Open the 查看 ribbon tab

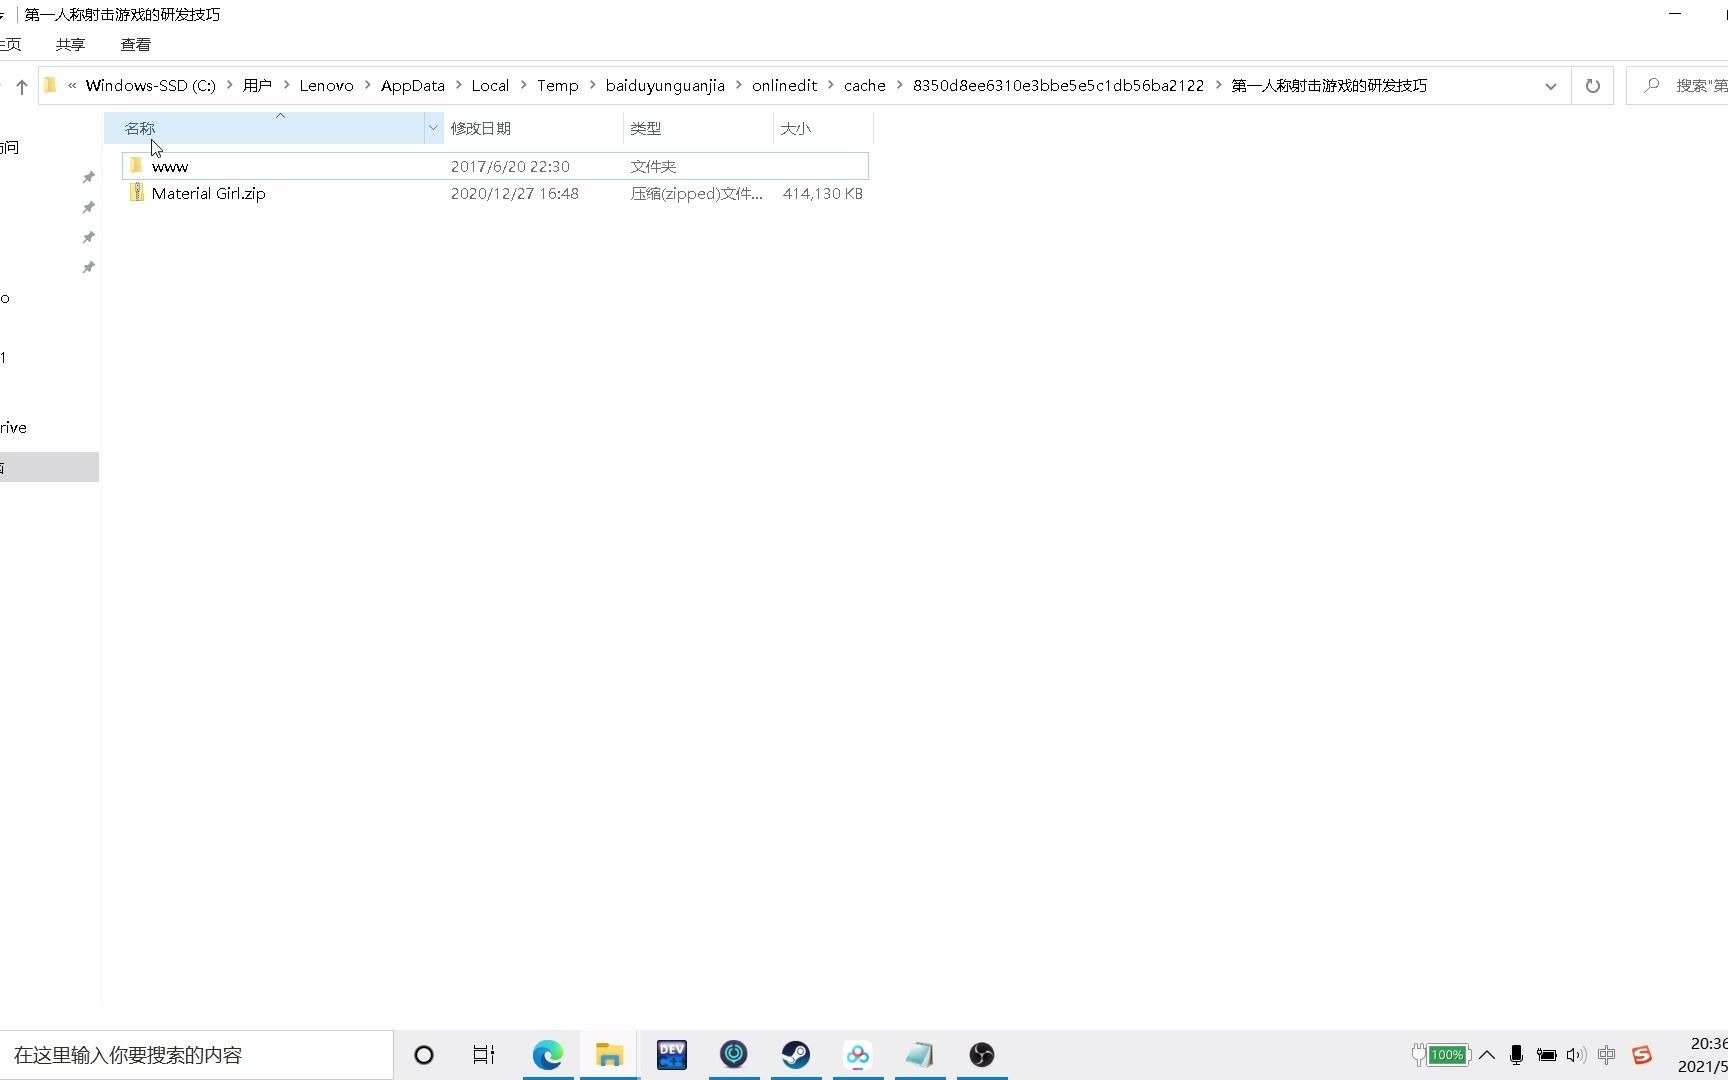pyautogui.click(x=136, y=45)
